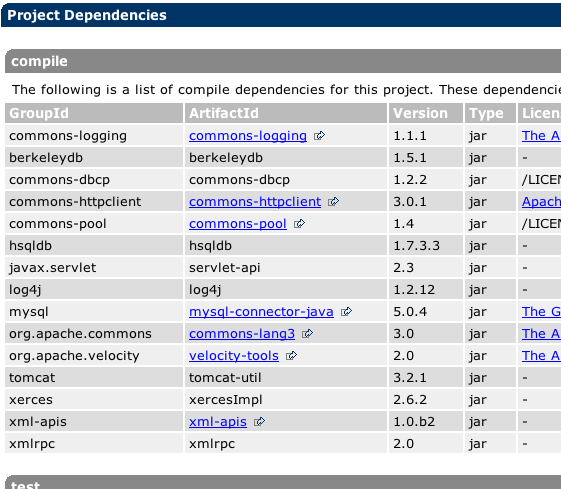This screenshot has width=561, height=489.
Task: Click version 5.0.4 cell
Action: click(426, 312)
